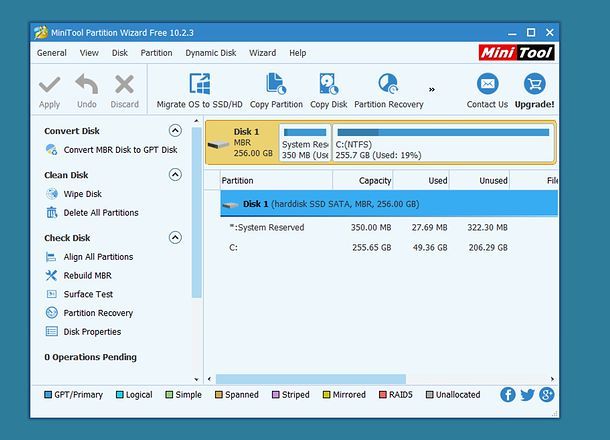Maximize the Partition Wizard window

click(531, 33)
